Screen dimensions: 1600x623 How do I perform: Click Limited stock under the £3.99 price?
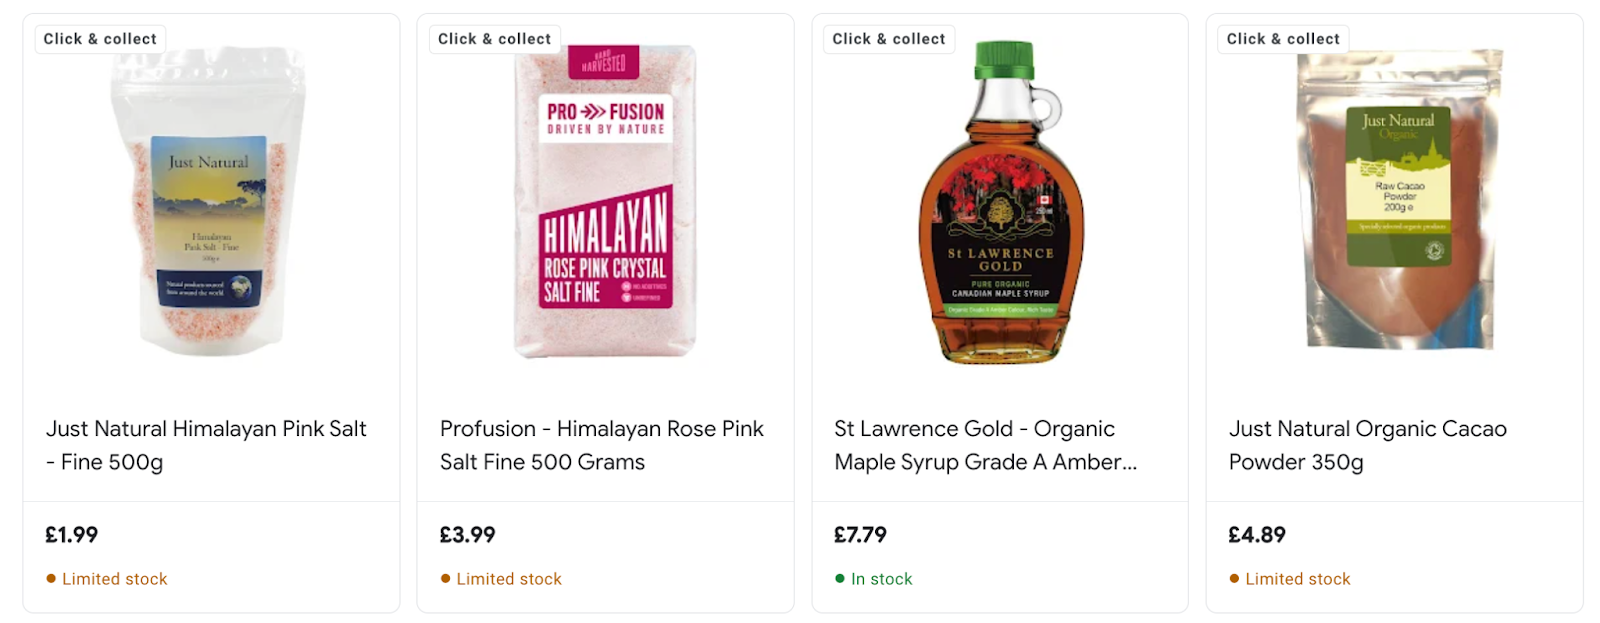(509, 579)
